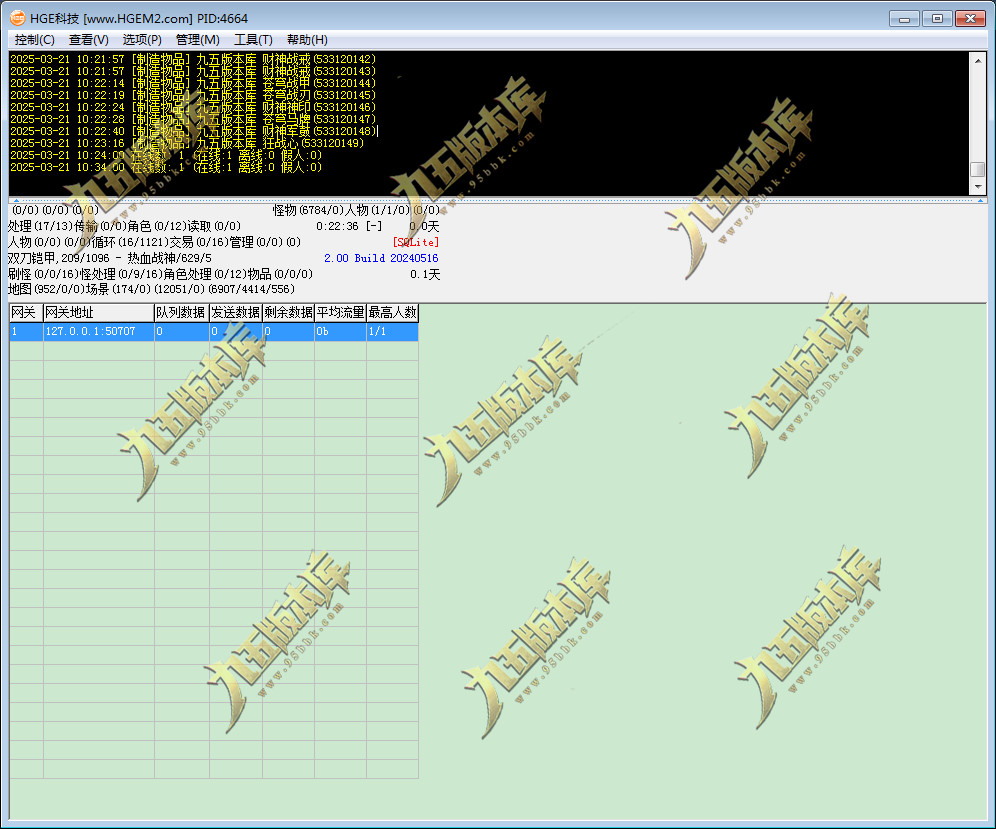Click the 2.00 Build 20240516 version text
996x829 pixels.
tap(381, 258)
